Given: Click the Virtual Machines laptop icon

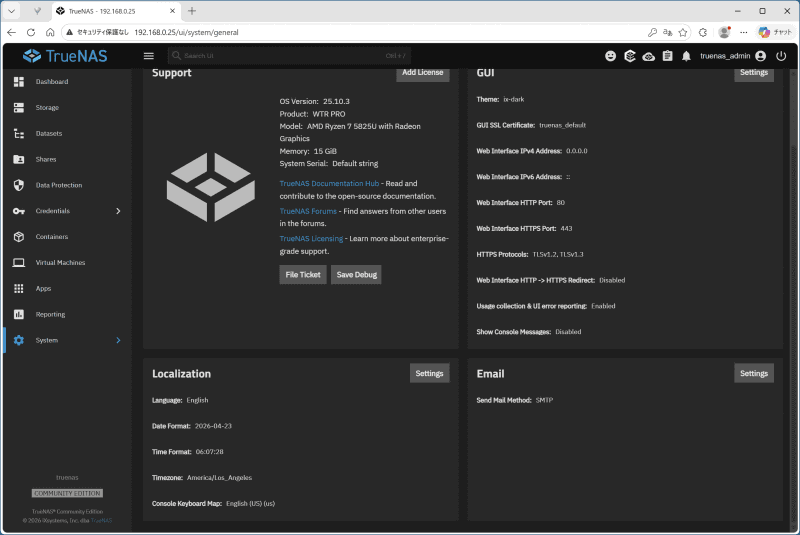Looking at the screenshot, I should (x=19, y=263).
